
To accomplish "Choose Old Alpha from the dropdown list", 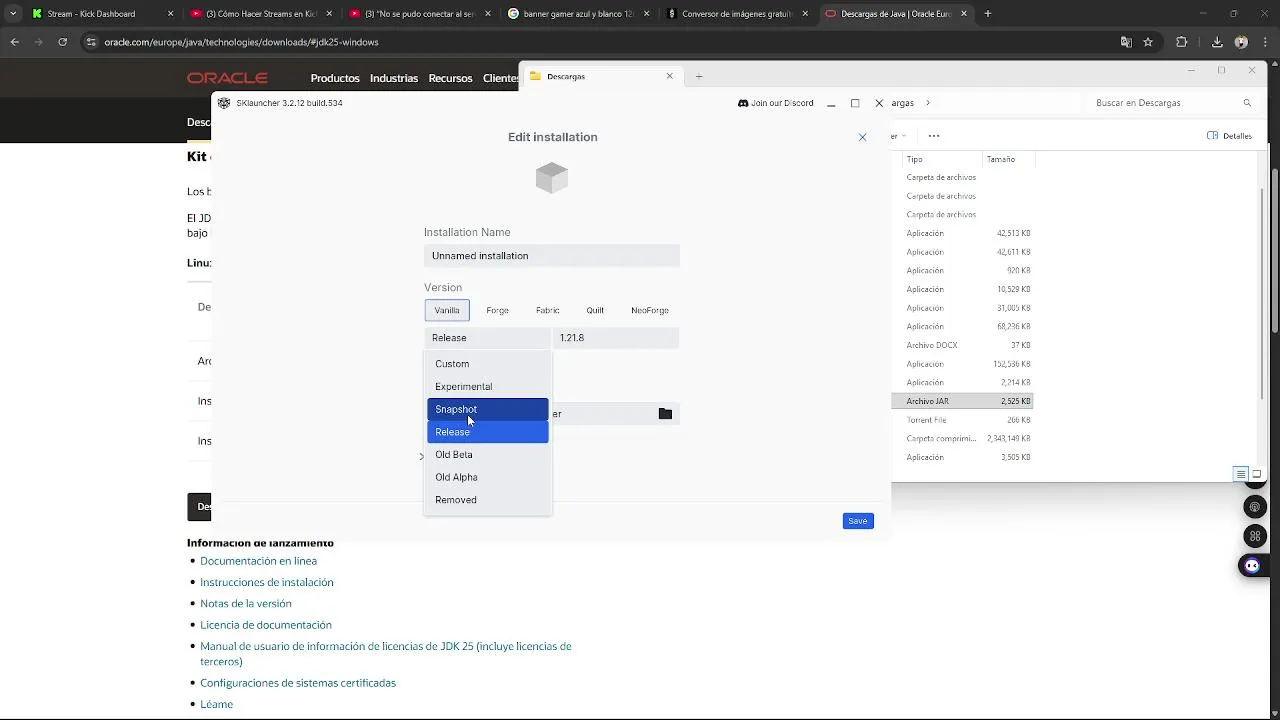I will [488, 477].
